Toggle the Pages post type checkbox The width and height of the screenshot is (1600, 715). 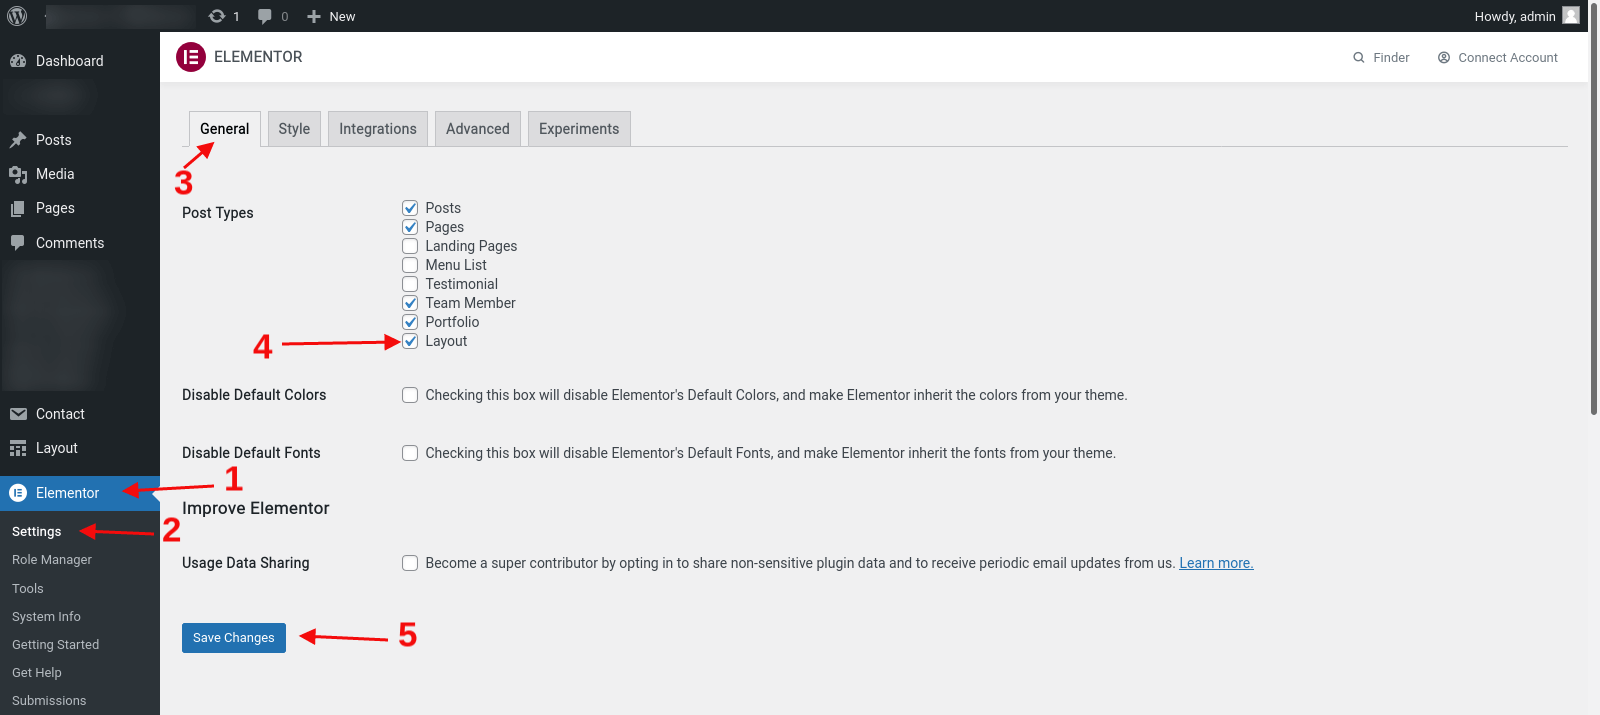coord(410,227)
